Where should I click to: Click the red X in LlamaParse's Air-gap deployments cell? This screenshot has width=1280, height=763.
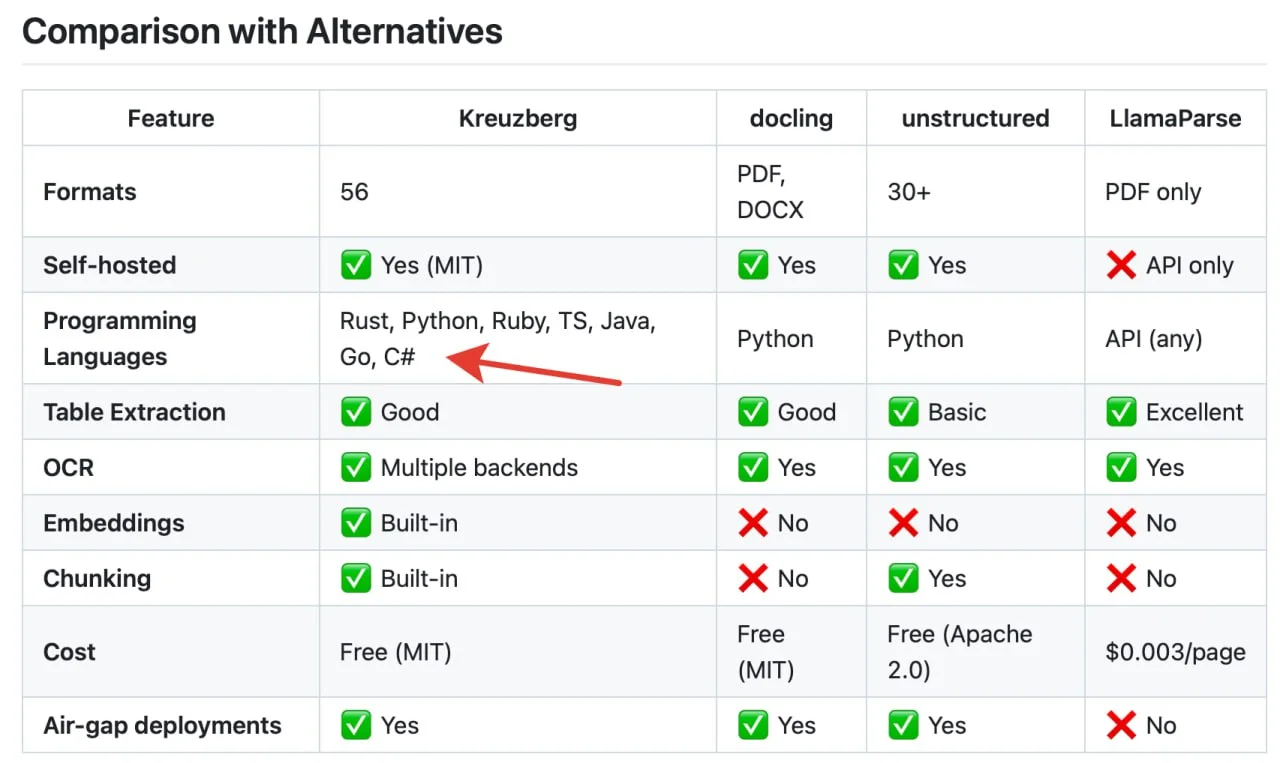tap(1121, 726)
